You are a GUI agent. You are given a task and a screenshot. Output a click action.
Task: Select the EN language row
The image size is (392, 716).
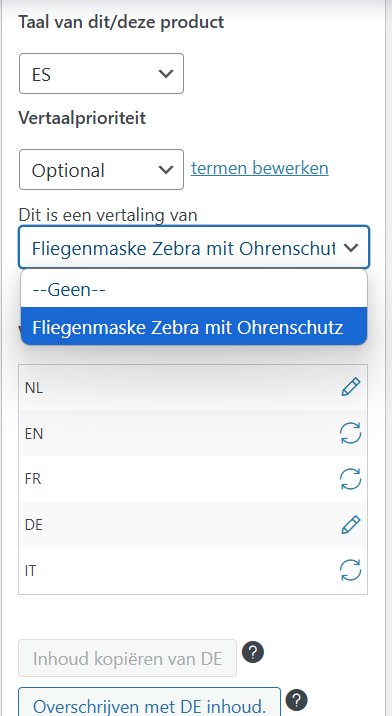pyautogui.click(x=193, y=433)
